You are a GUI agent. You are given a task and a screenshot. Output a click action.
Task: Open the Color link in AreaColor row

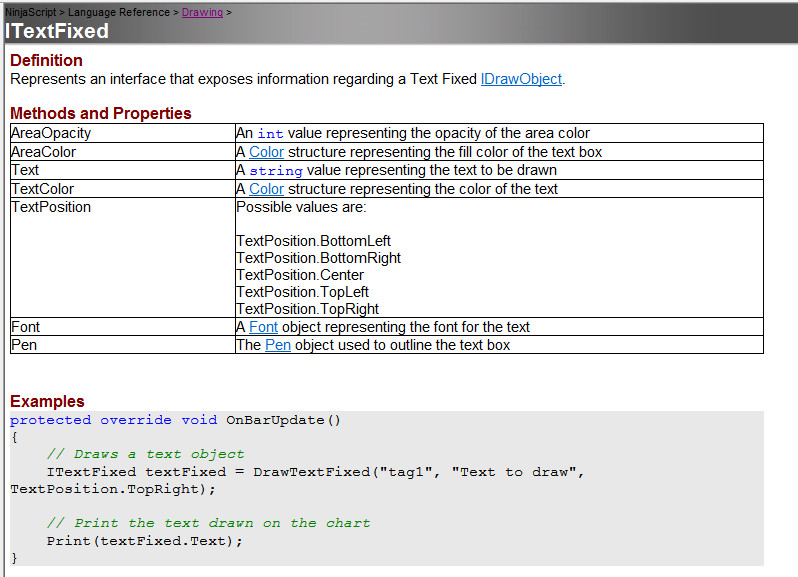tap(266, 152)
